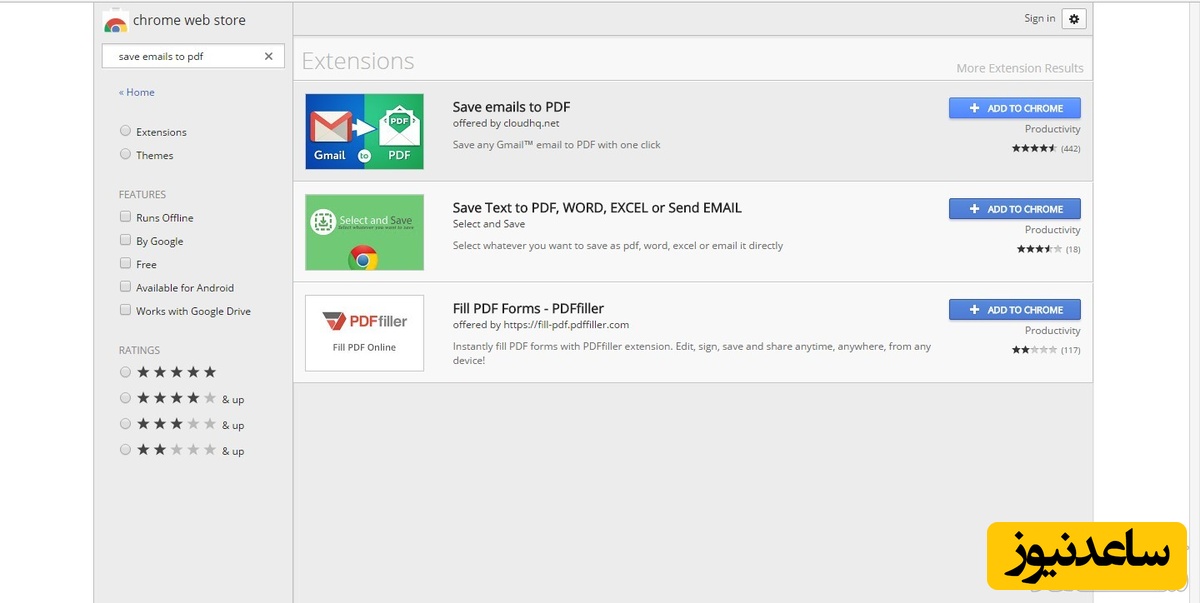Select the Themes radio filter
Screen dimensions: 1200x603
[x=125, y=155]
